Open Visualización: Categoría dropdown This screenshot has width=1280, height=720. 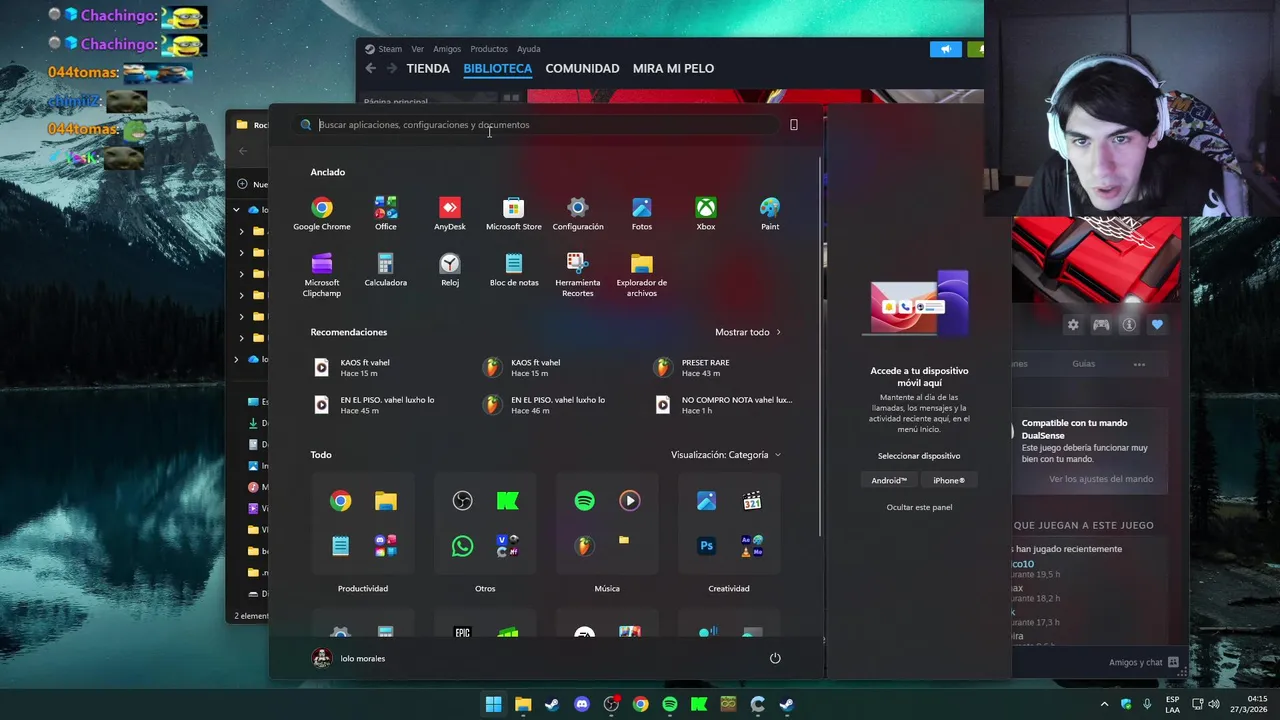click(x=726, y=455)
